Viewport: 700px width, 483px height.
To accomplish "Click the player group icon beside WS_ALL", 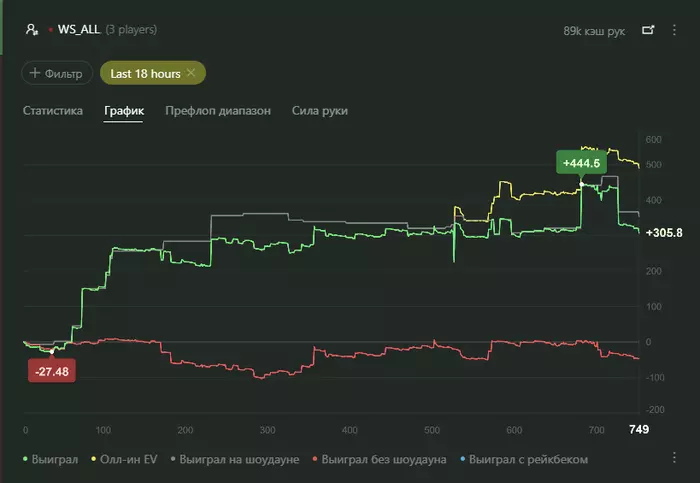I will (x=32, y=29).
